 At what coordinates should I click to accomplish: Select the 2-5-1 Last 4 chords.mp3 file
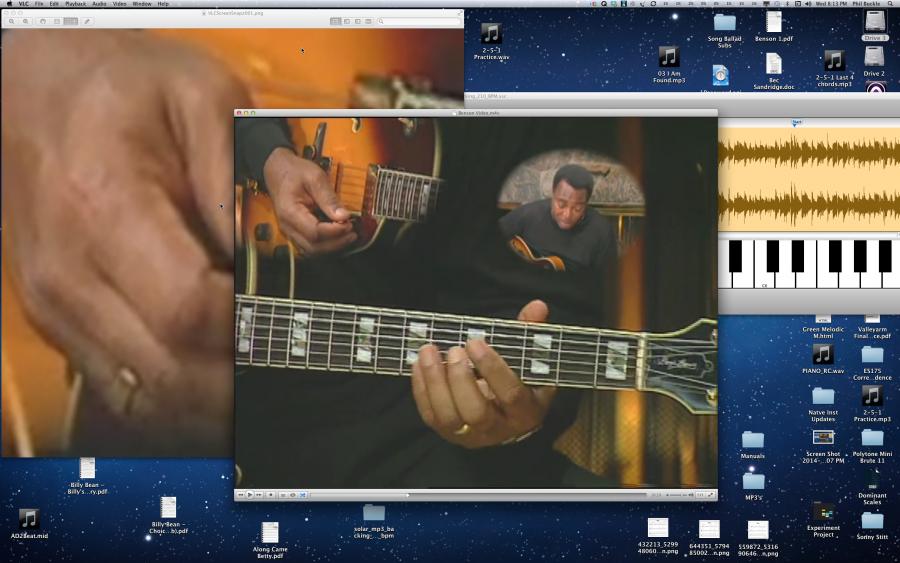pos(834,69)
